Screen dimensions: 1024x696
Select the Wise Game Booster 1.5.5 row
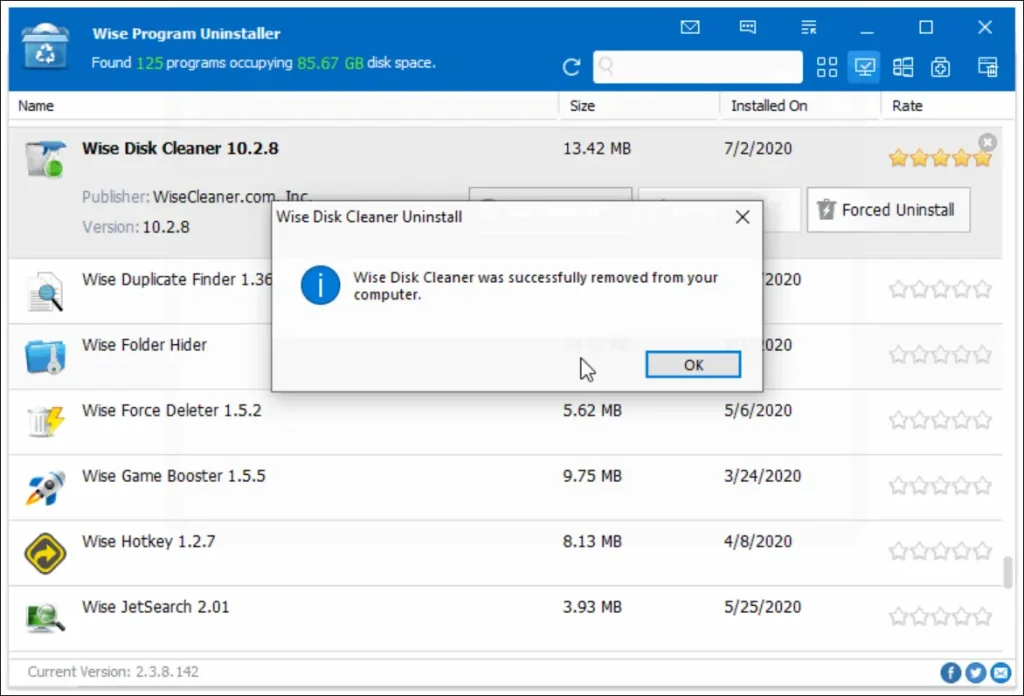click(x=505, y=488)
